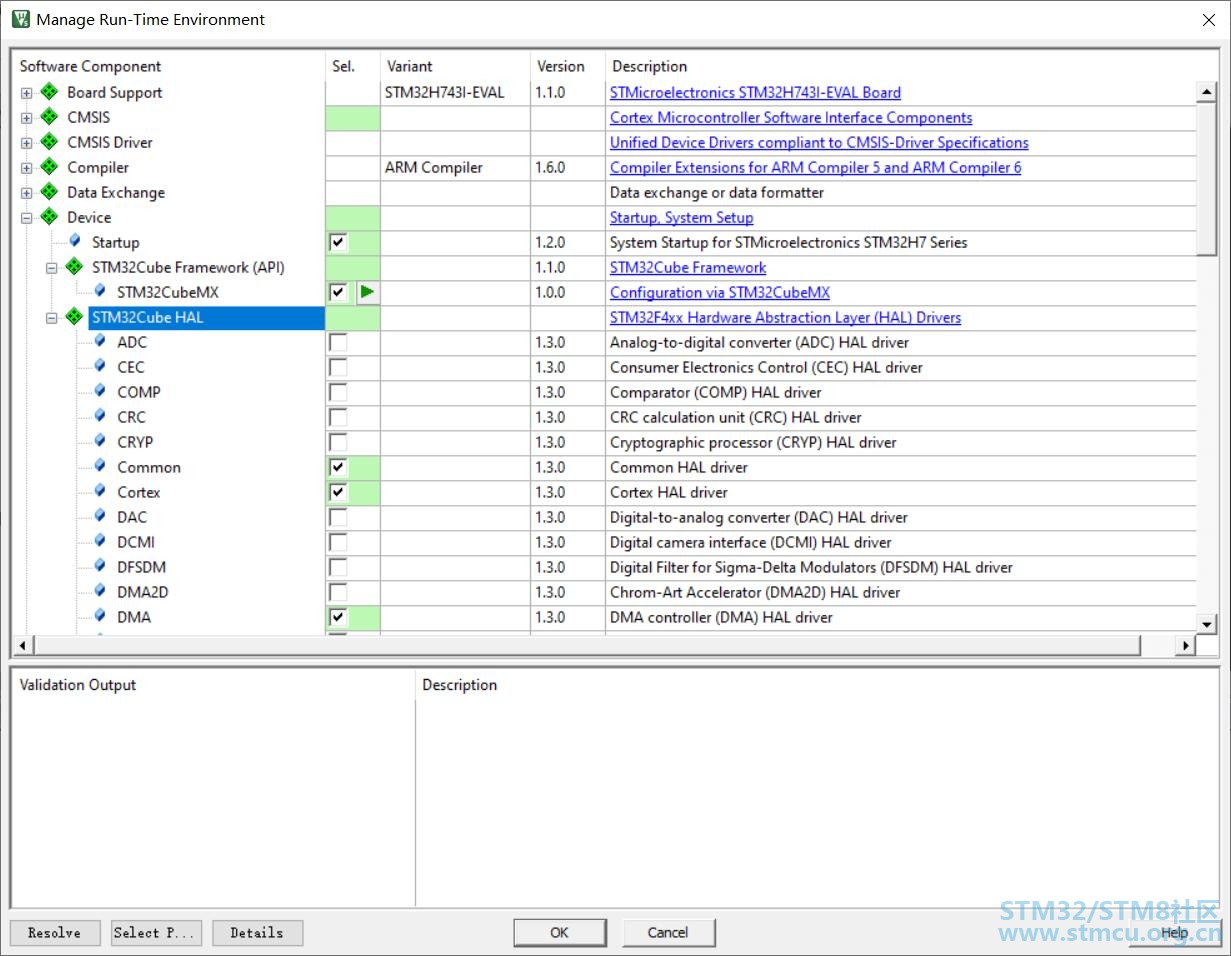Click the Cortex blue component icon
The image size is (1231, 956).
tap(100, 491)
